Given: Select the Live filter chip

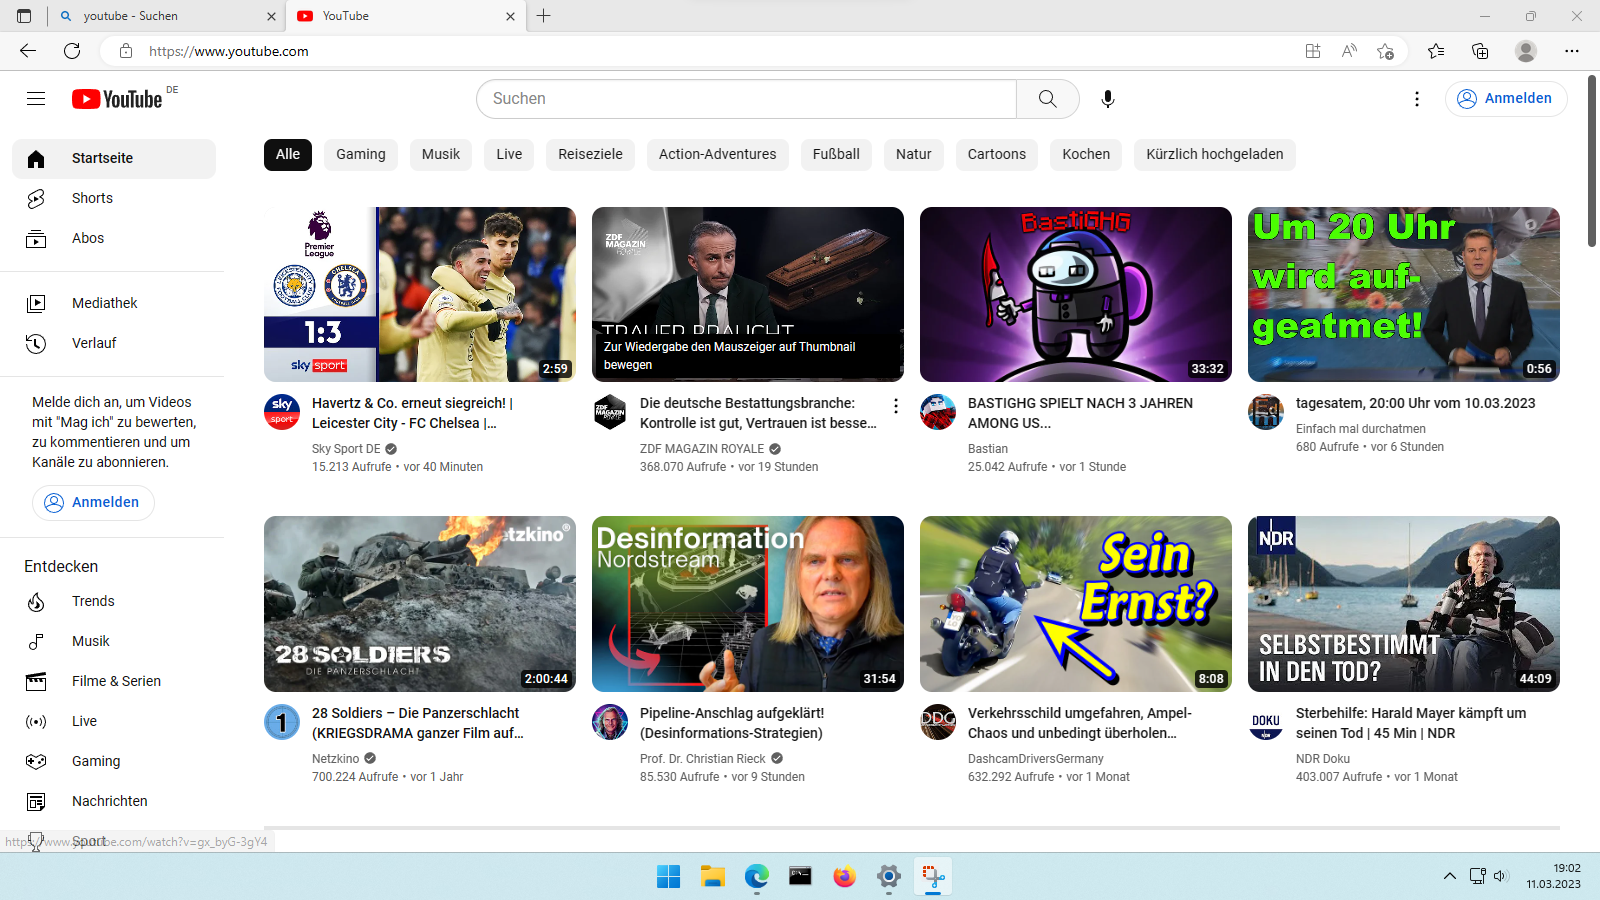Looking at the screenshot, I should (x=509, y=154).
